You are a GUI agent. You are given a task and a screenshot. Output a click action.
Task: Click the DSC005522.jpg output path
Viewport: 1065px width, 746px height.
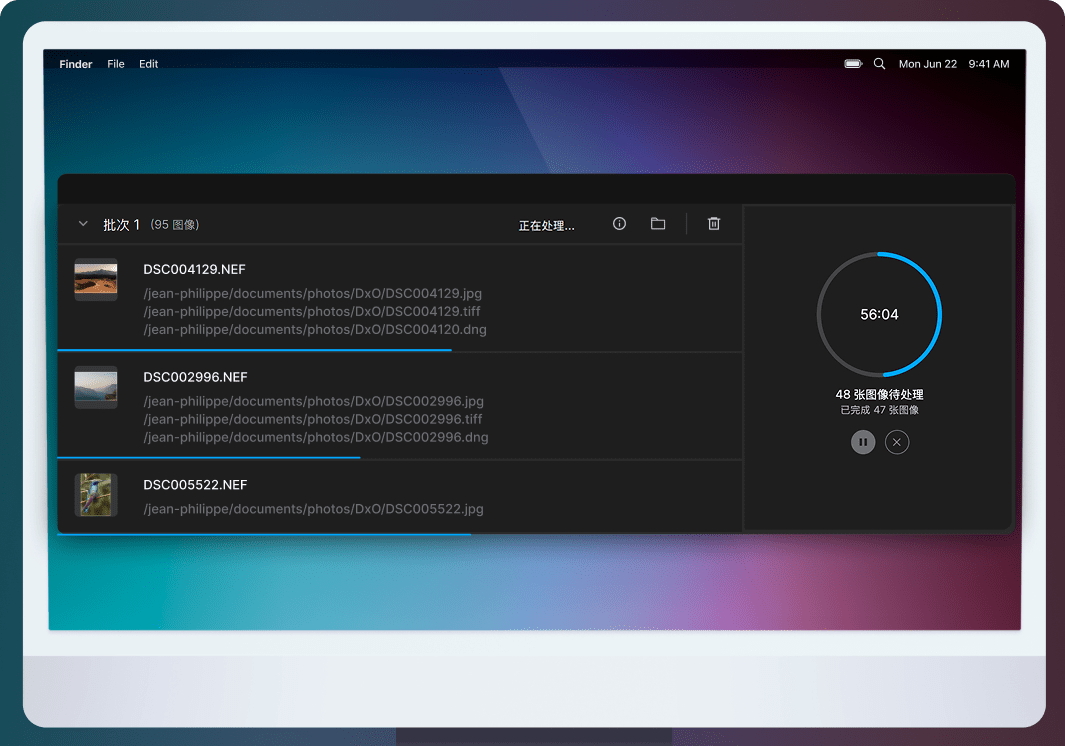coord(313,509)
